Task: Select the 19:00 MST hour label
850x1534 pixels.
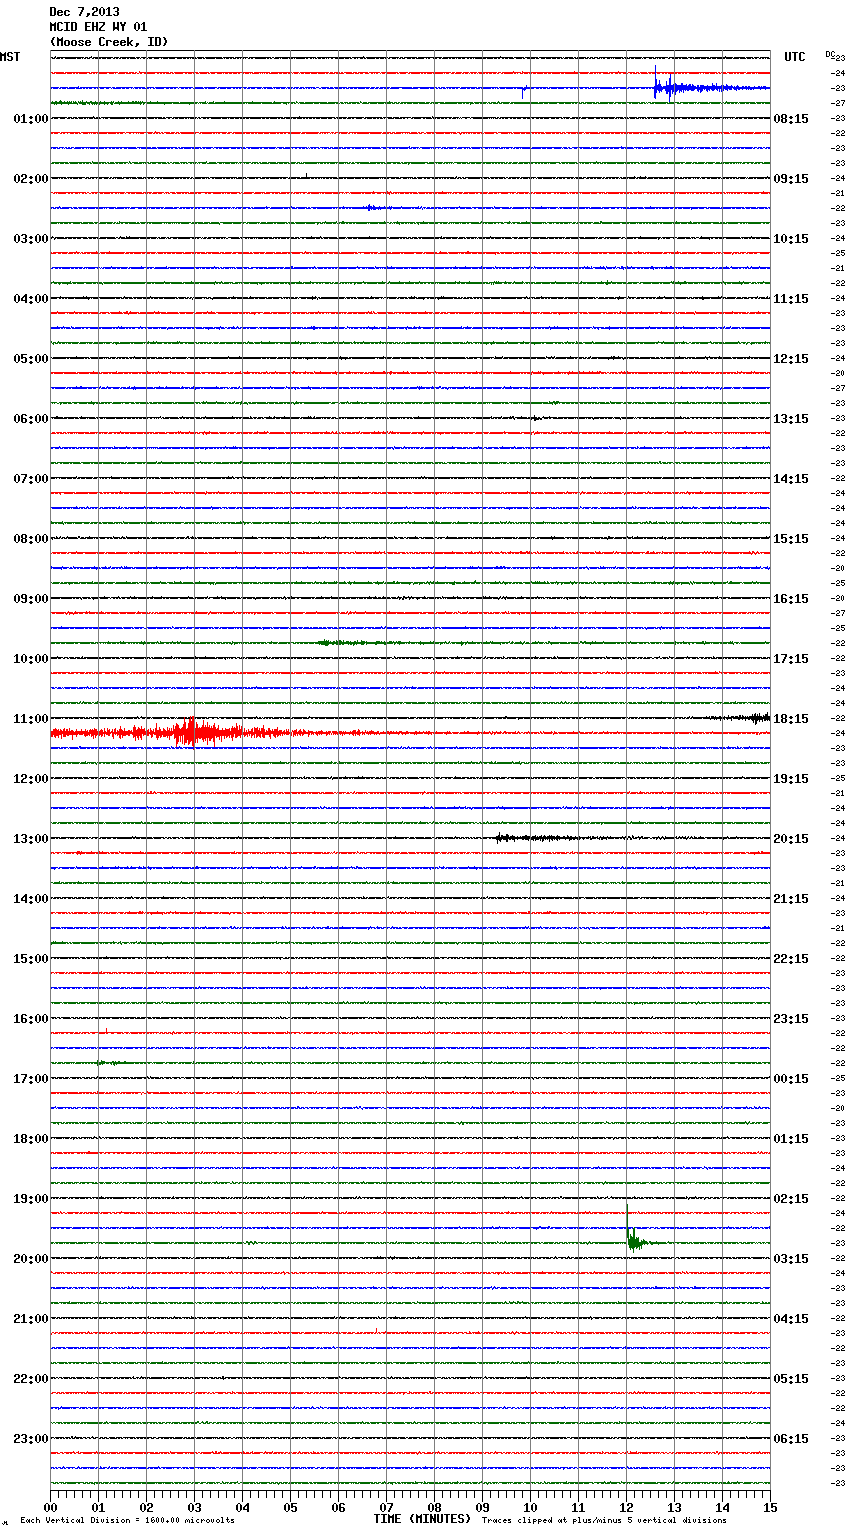Action: point(31,1199)
